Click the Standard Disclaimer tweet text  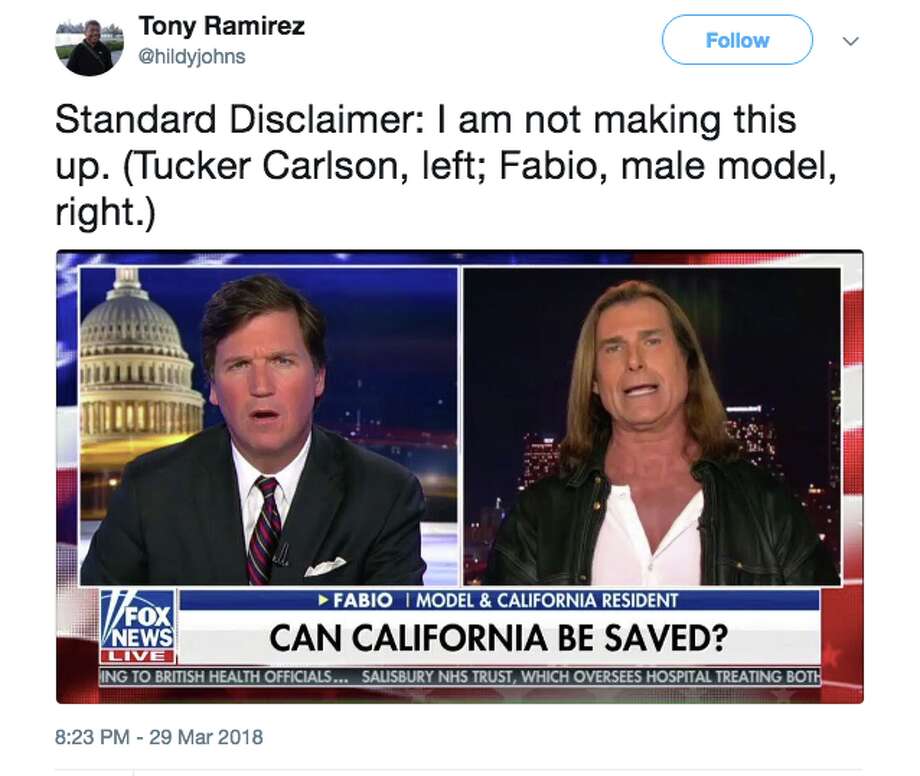coord(446,165)
